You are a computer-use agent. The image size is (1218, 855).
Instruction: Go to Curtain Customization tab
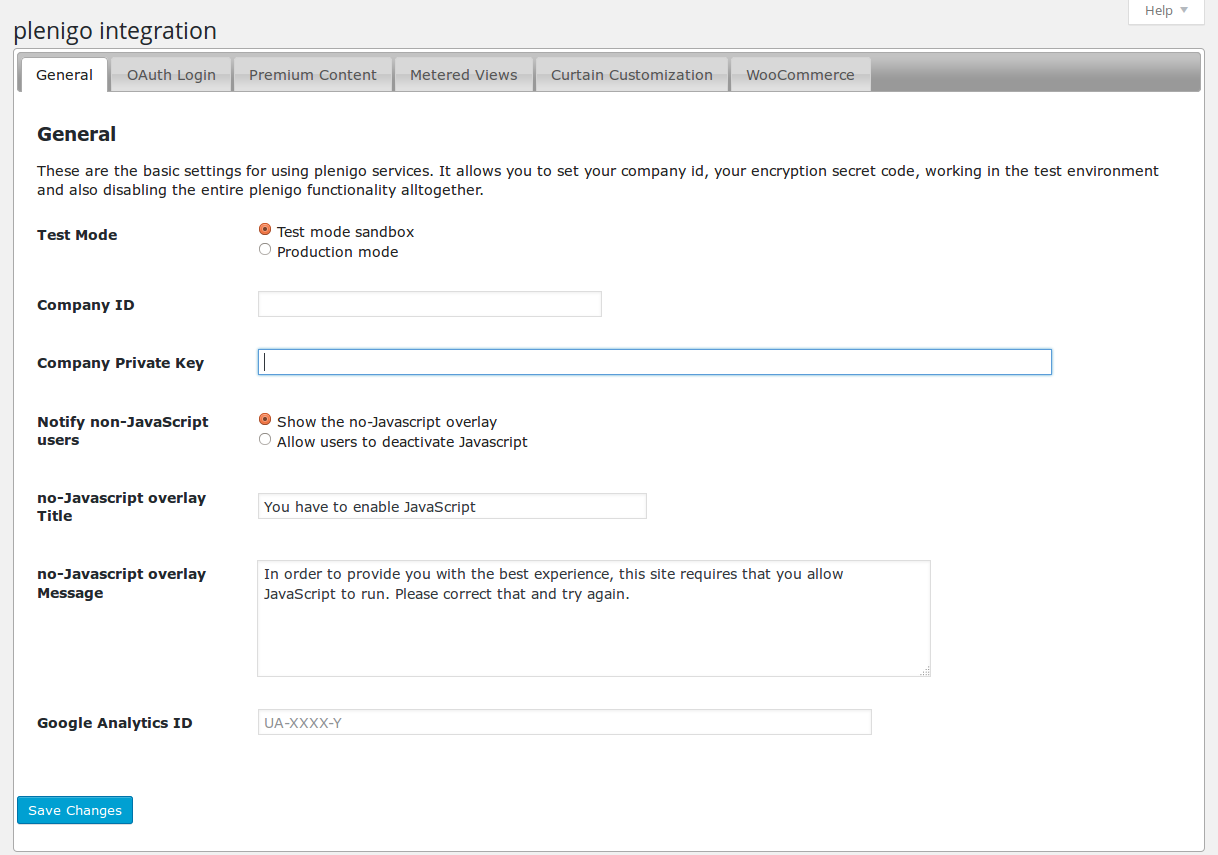click(632, 75)
